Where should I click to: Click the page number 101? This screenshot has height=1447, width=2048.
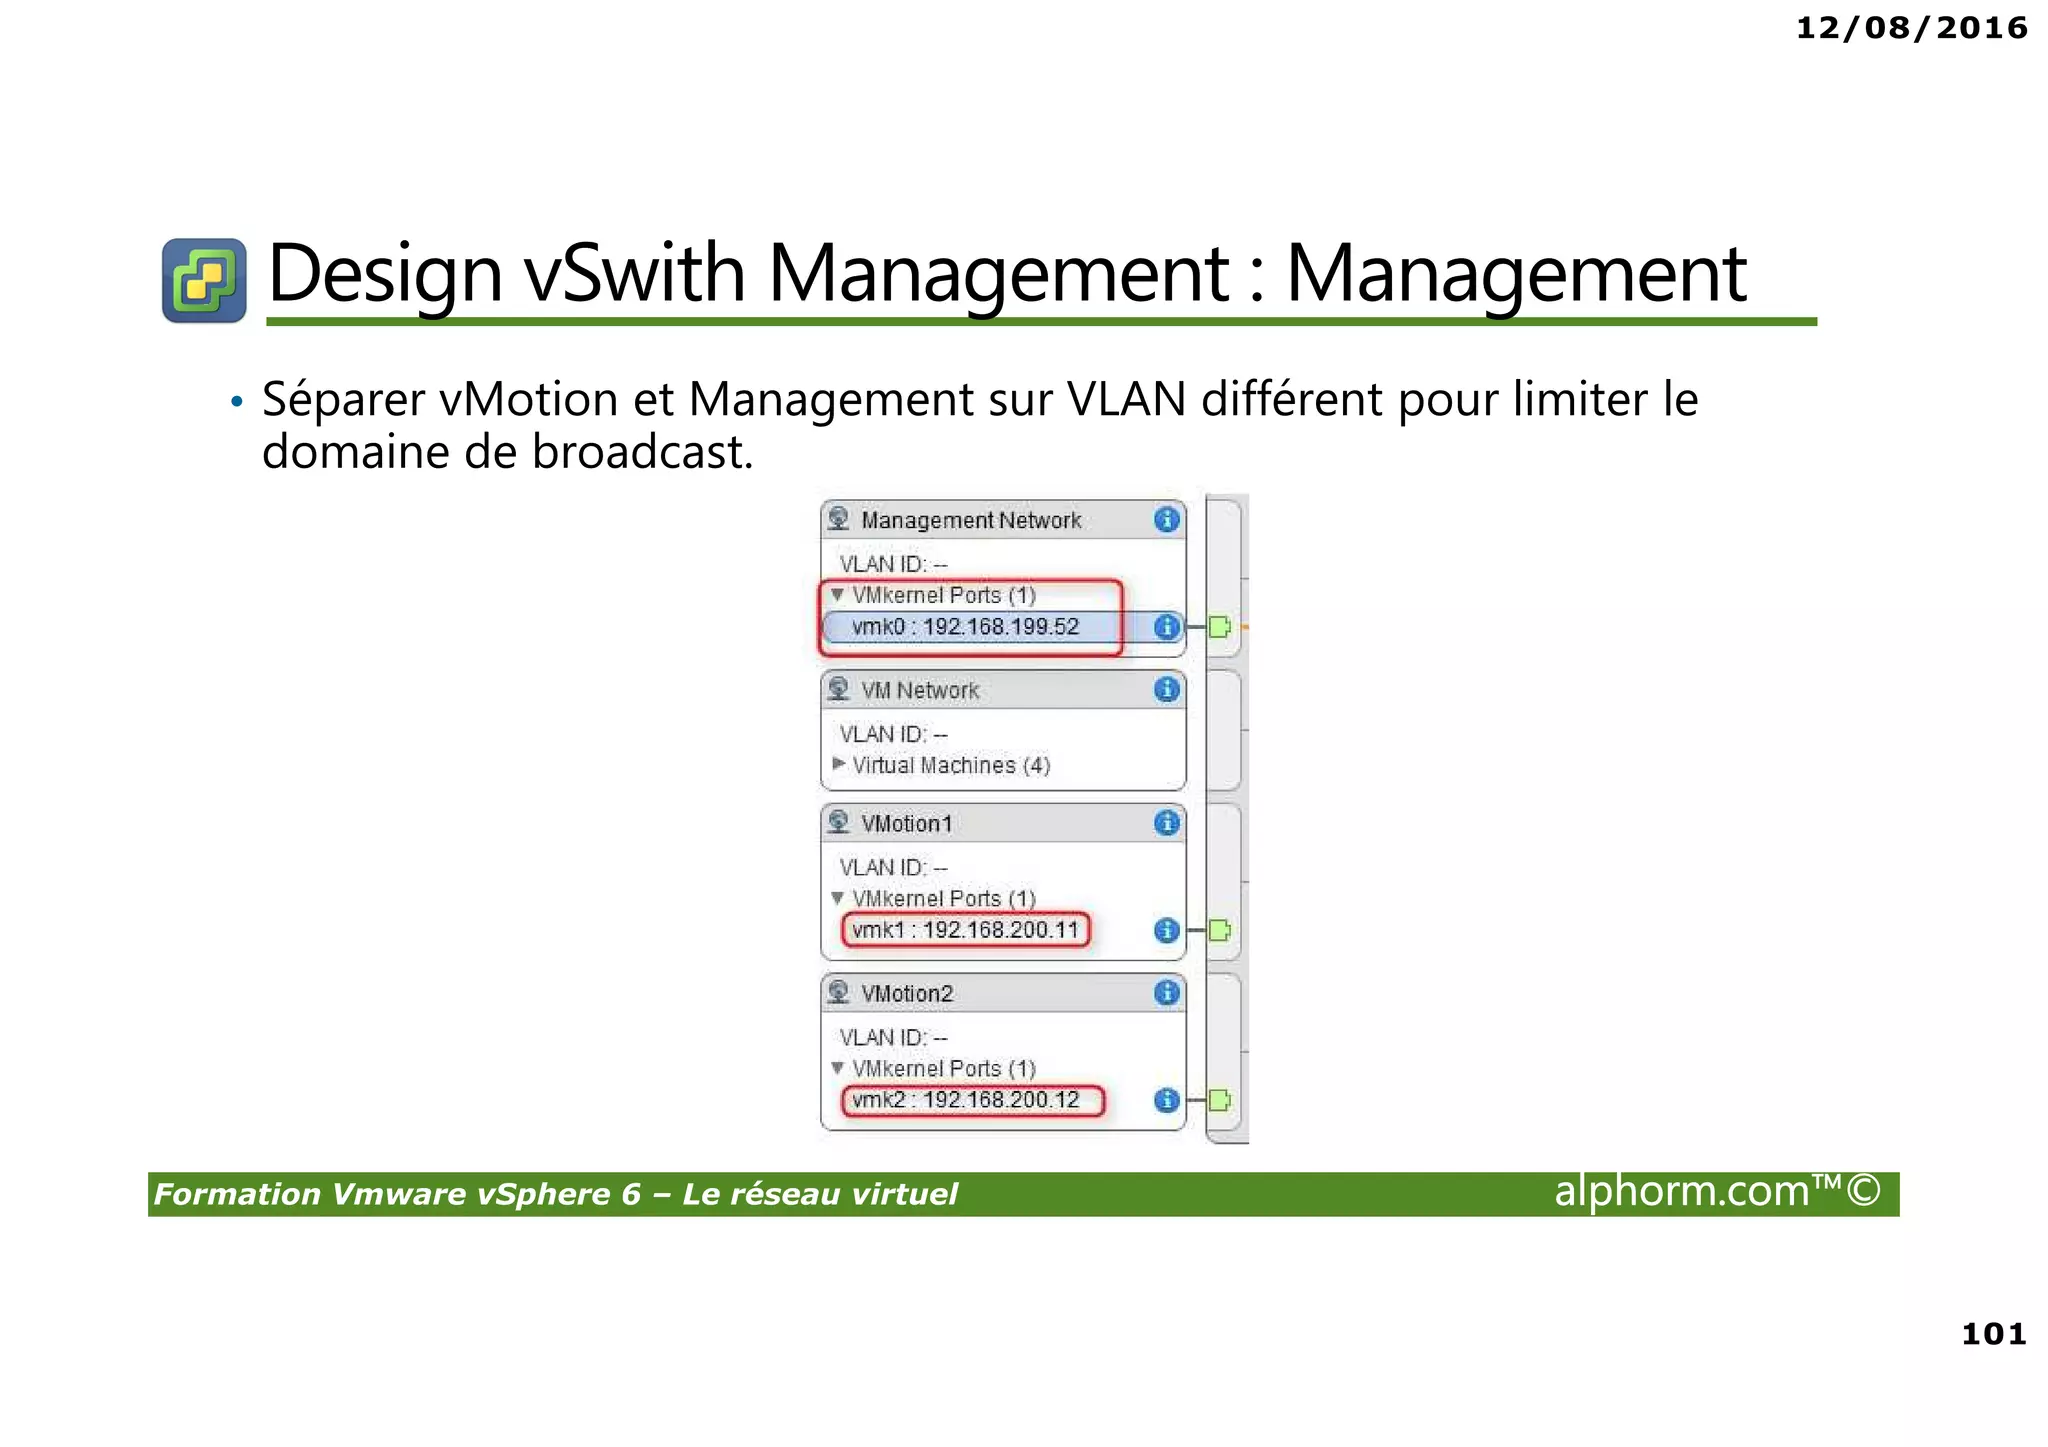coord(1993,1334)
